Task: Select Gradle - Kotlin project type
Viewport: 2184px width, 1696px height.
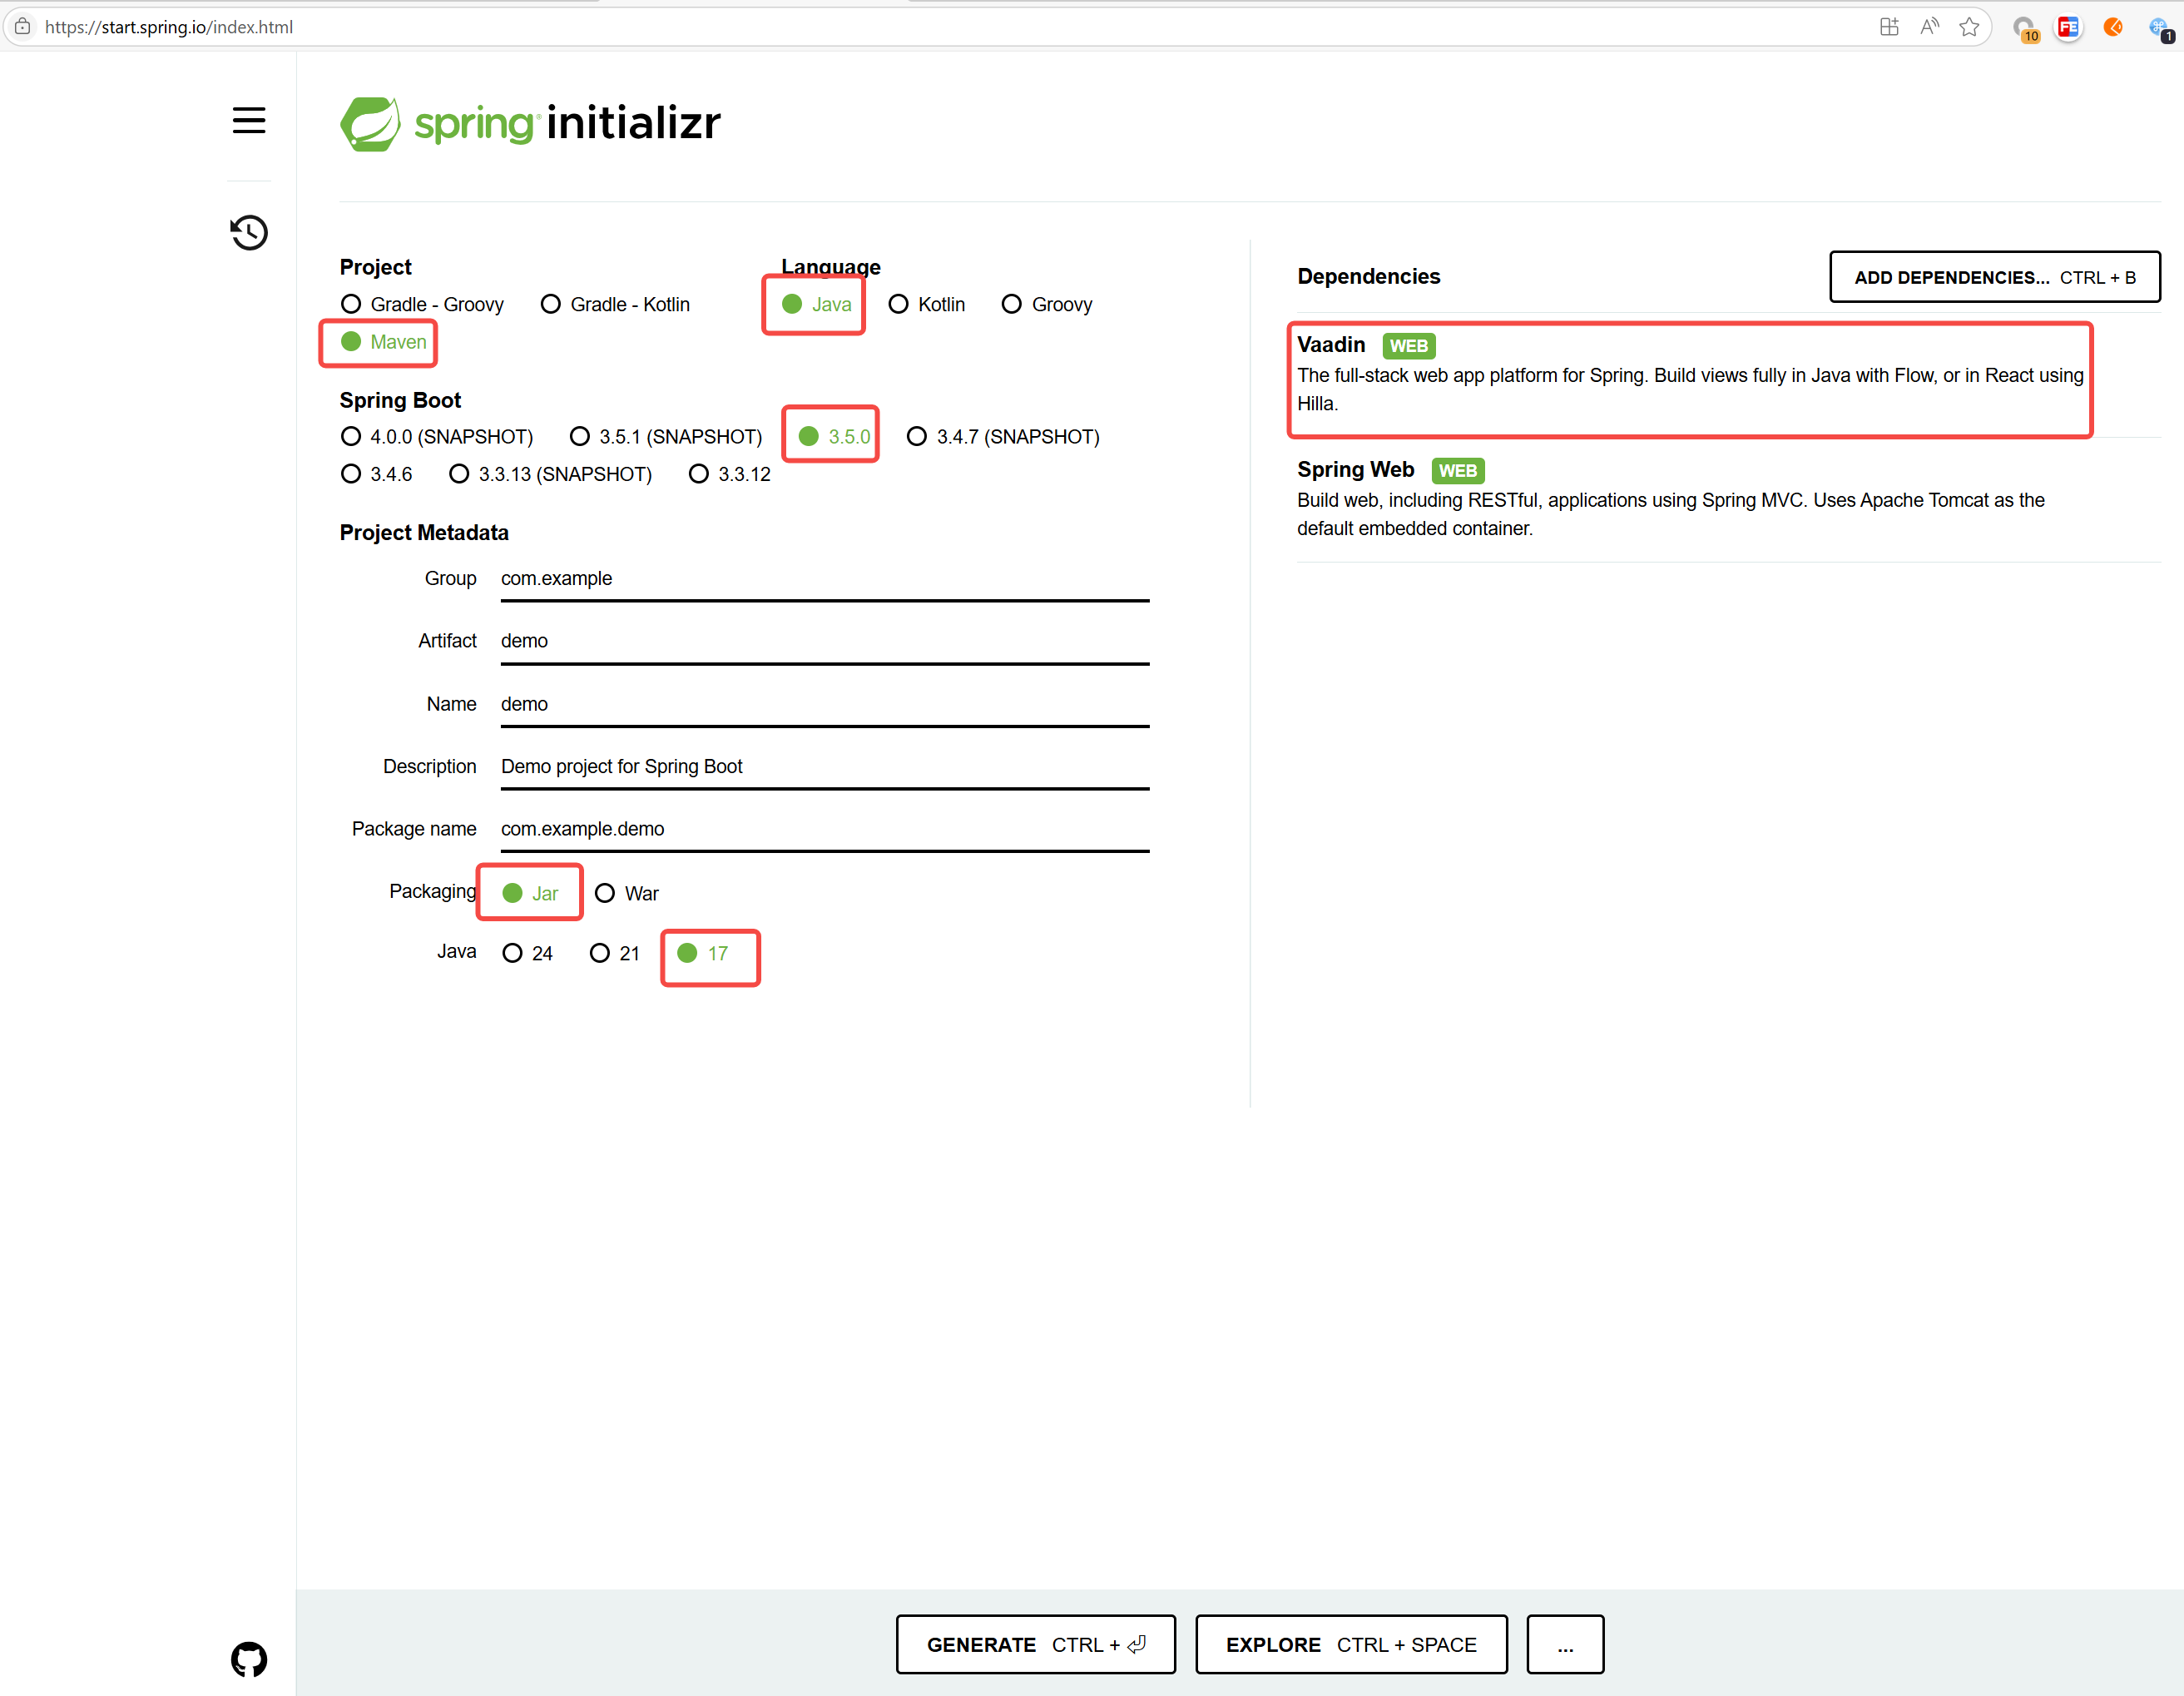Action: [x=615, y=304]
